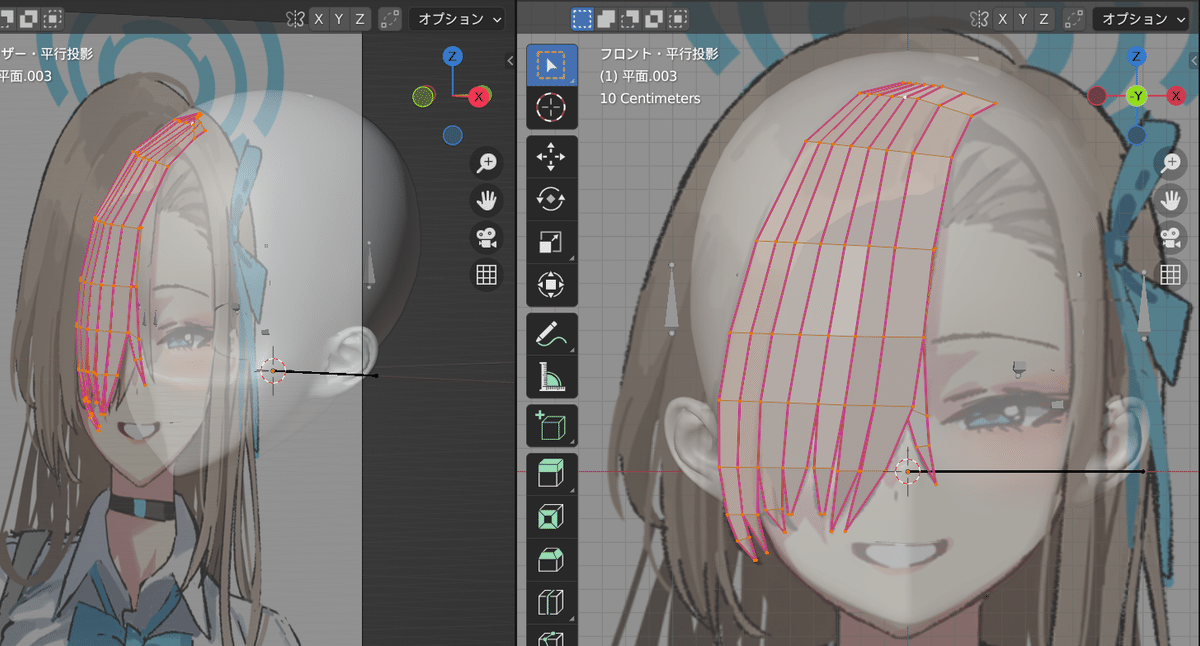Image resolution: width=1200 pixels, height=646 pixels.
Task: Toggle Auto Merge vertices in front viewport header
Action: pyautogui.click(x=1075, y=19)
